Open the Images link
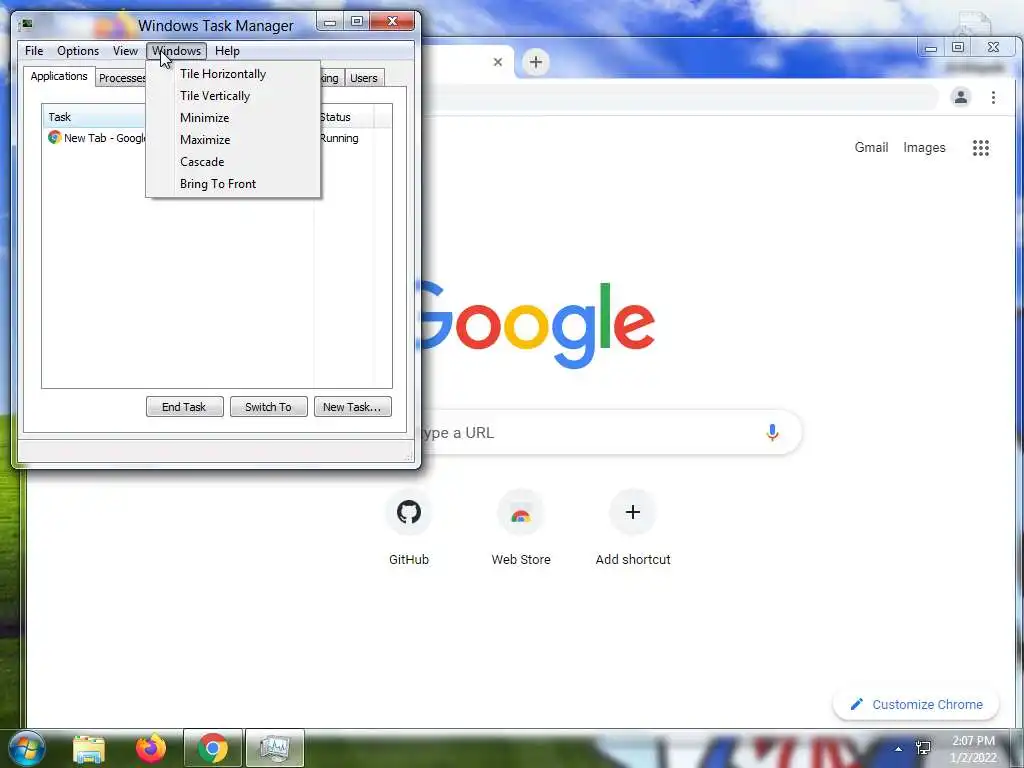 [x=924, y=148]
